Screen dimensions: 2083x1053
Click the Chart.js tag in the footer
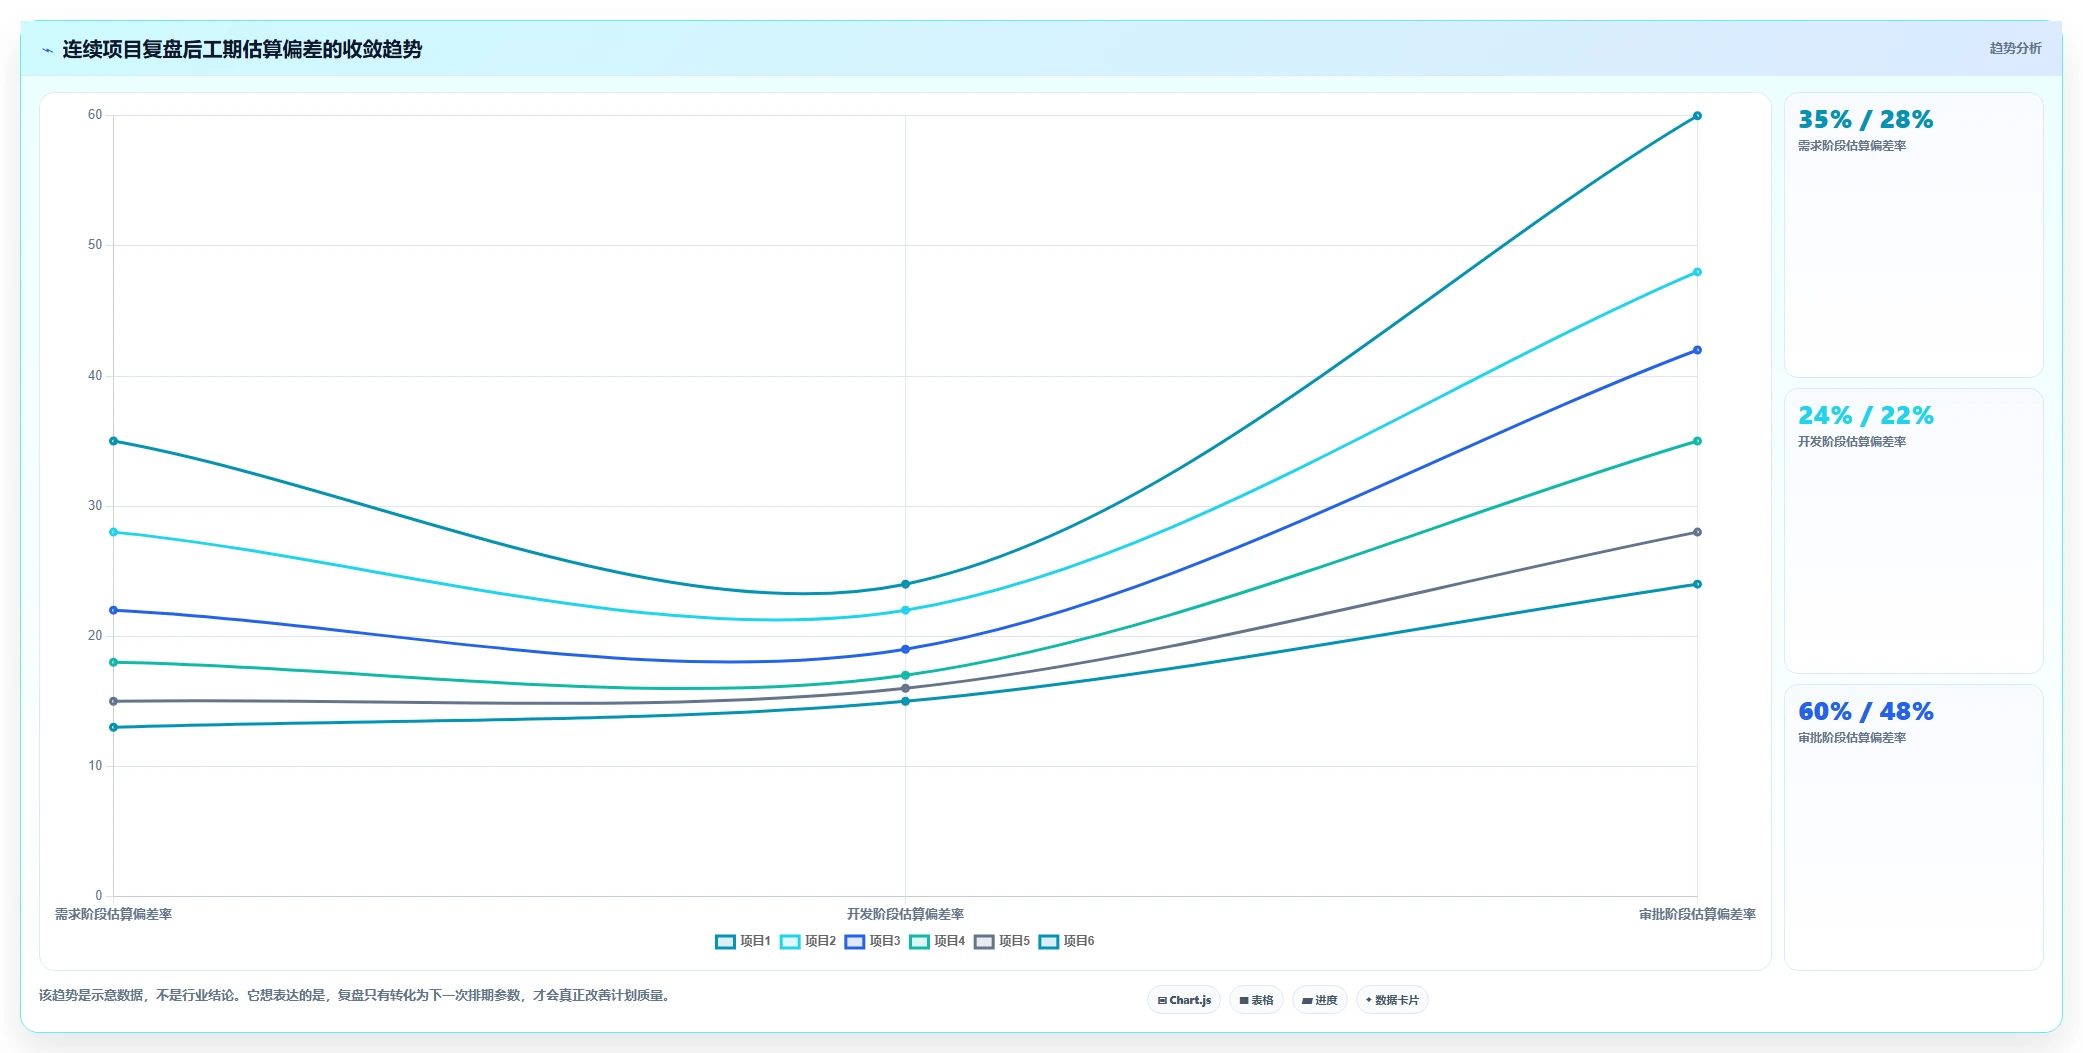coord(1184,1000)
